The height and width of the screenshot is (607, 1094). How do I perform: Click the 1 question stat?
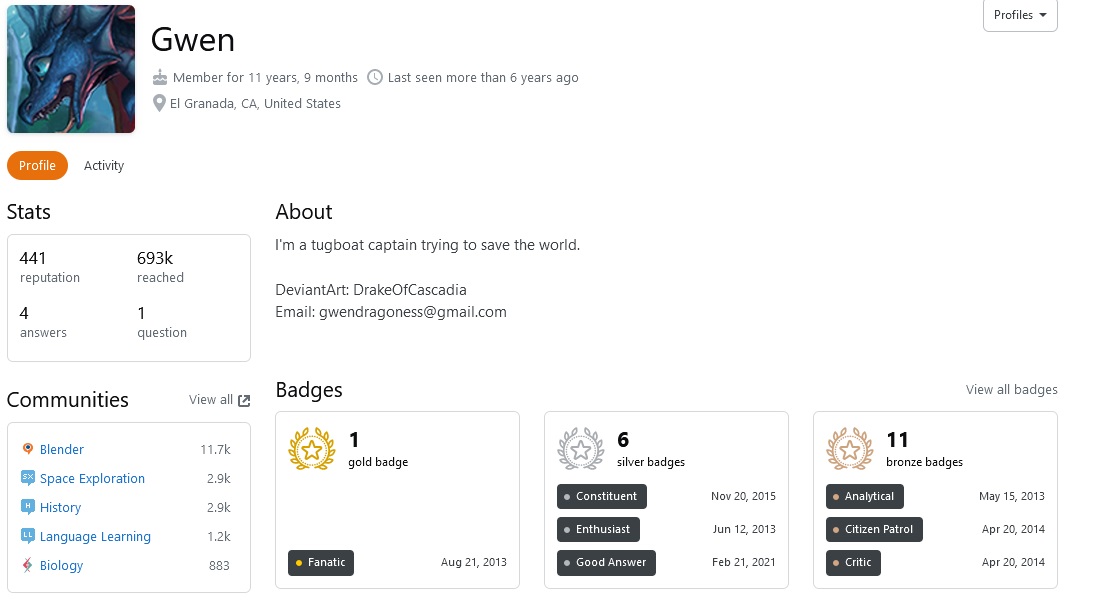(x=162, y=322)
